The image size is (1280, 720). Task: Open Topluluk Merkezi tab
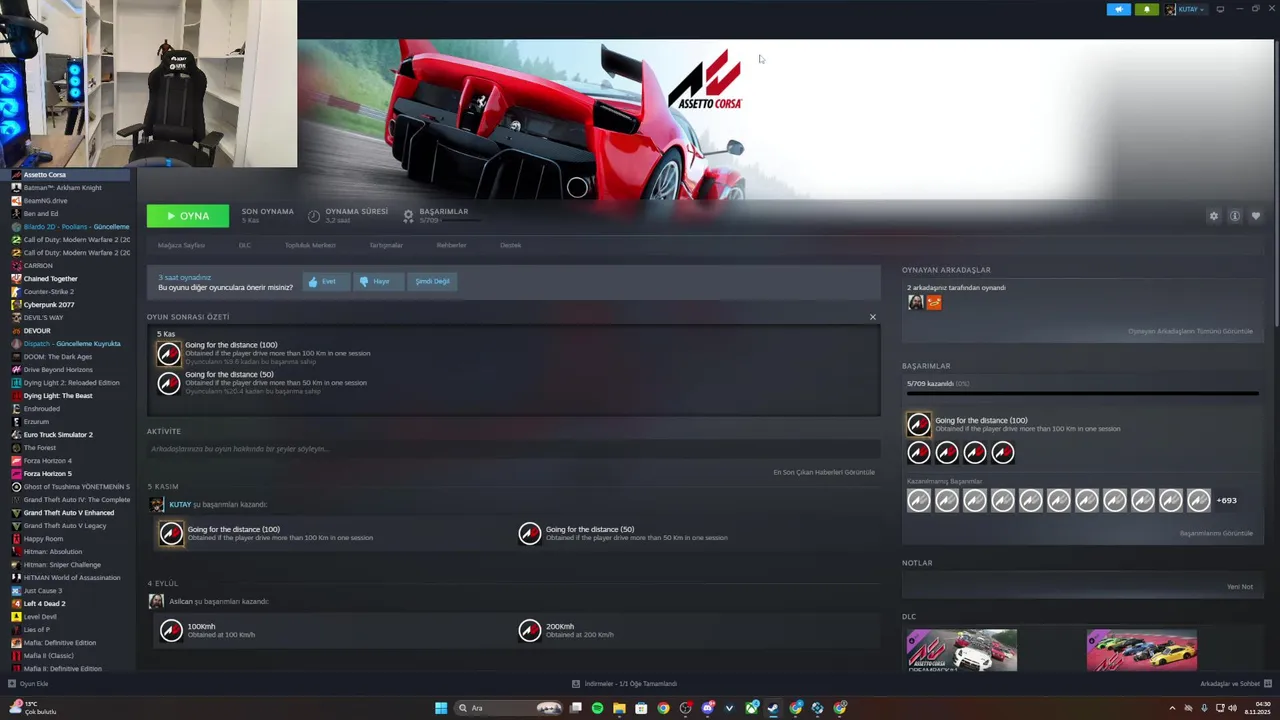(x=310, y=245)
